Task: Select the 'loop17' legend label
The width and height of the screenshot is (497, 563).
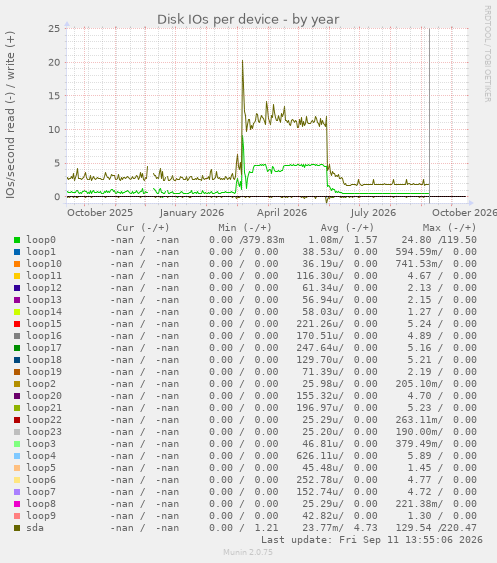Action: [x=44, y=348]
